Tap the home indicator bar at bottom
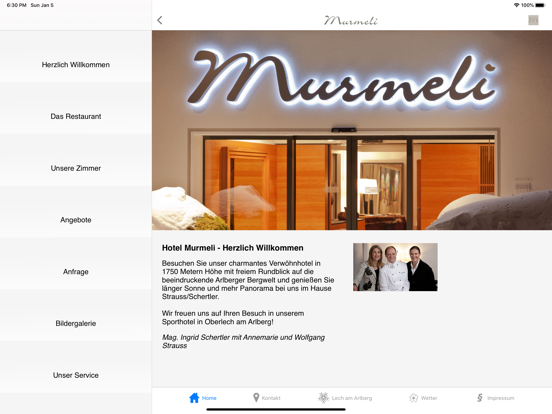Image resolution: width=552 pixels, height=414 pixels. [x=276, y=409]
